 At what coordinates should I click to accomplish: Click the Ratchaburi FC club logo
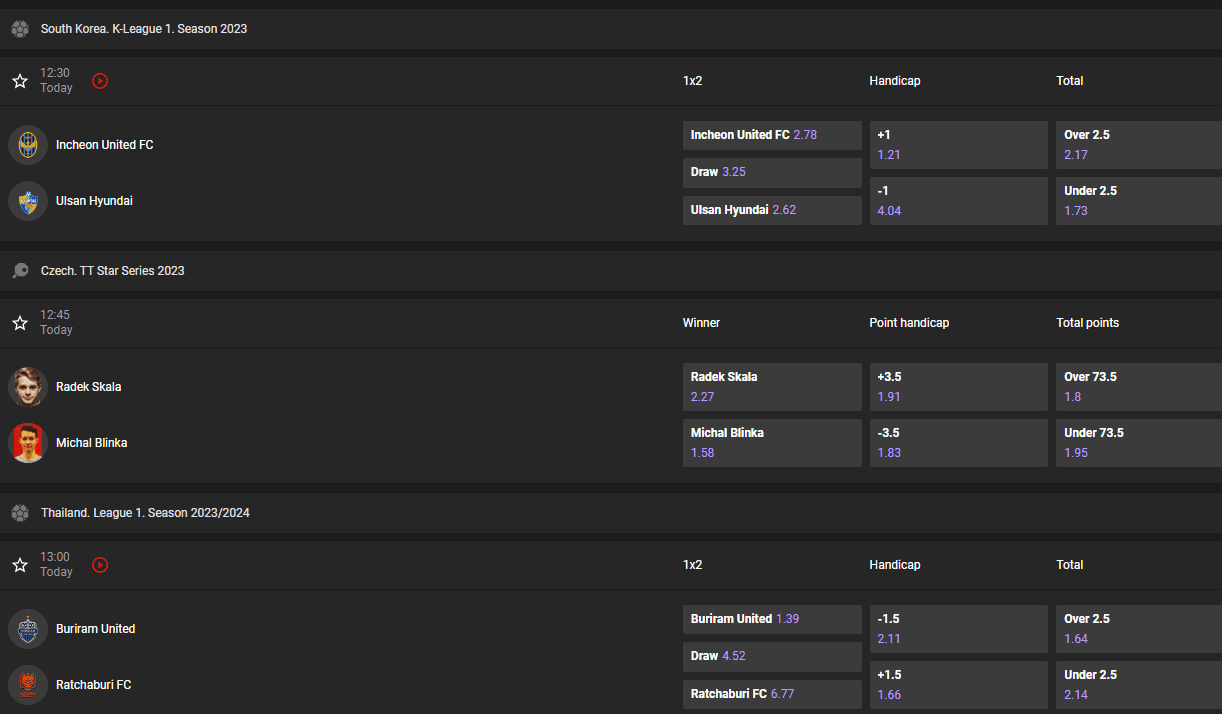pos(28,685)
